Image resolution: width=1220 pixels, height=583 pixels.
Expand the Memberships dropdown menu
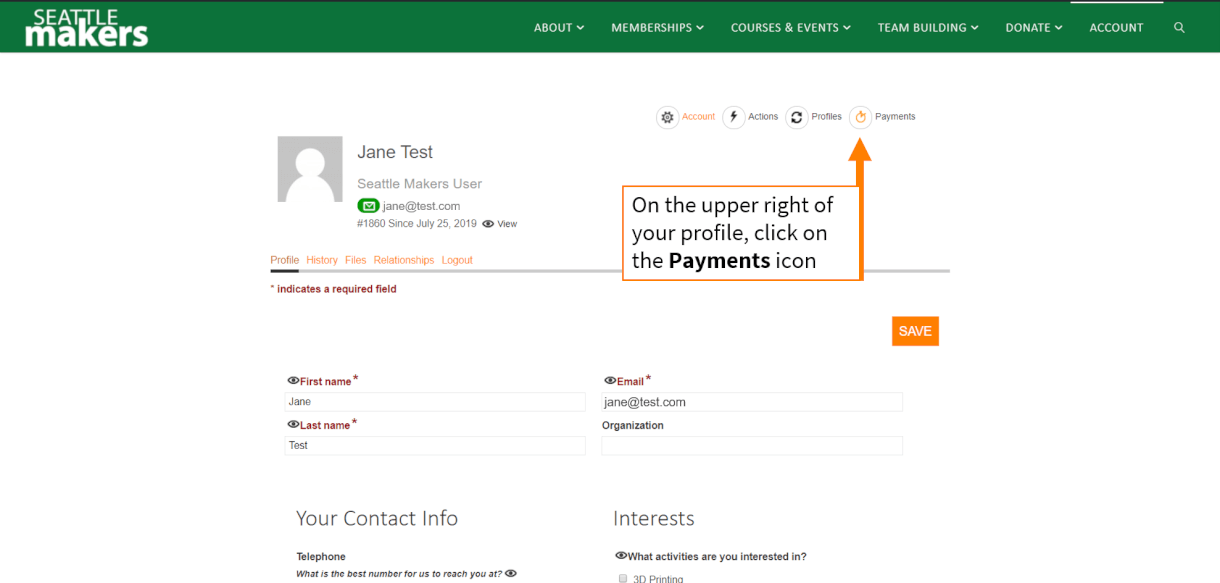click(657, 28)
